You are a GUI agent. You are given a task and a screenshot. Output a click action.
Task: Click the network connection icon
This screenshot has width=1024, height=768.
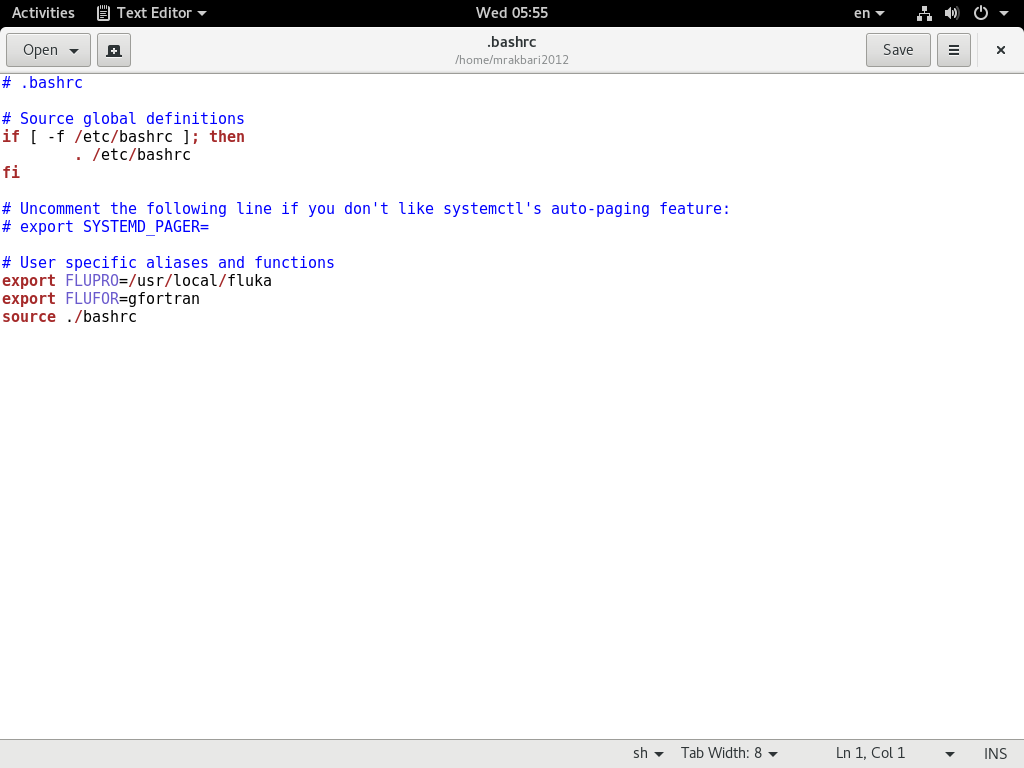[924, 13]
